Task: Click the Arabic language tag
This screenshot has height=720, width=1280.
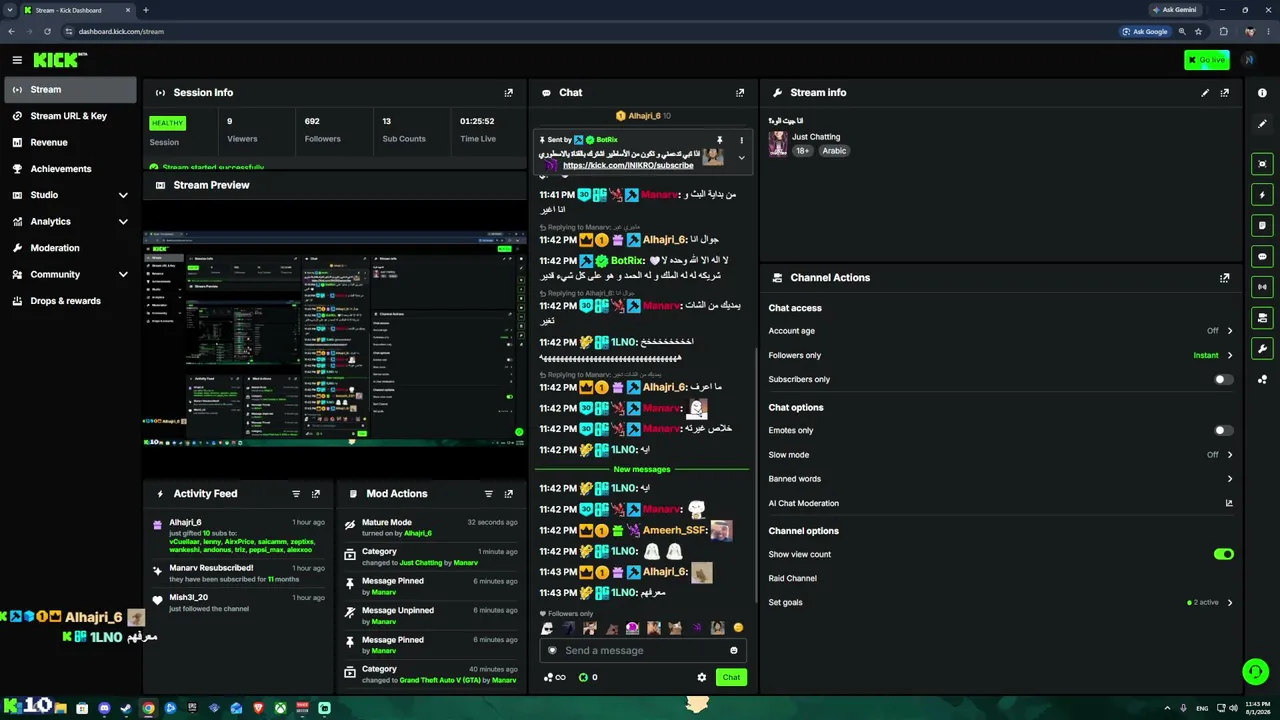Action: pos(834,151)
